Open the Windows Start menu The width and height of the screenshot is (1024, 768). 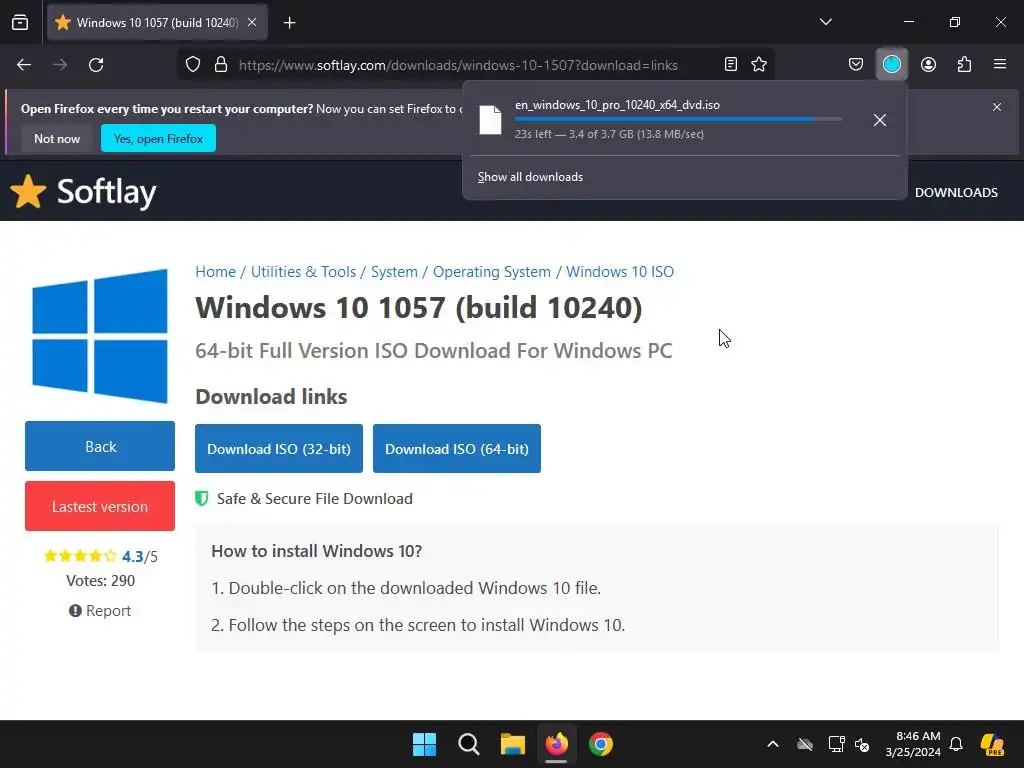point(424,744)
